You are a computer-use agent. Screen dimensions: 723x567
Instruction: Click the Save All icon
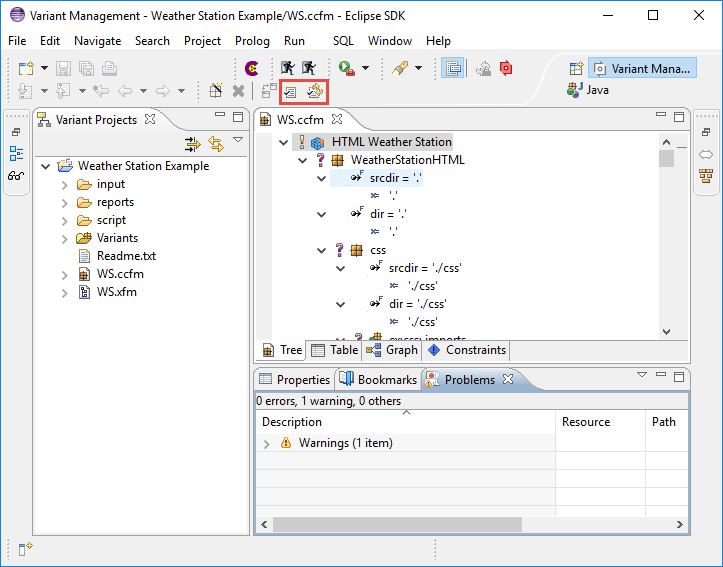coord(86,68)
